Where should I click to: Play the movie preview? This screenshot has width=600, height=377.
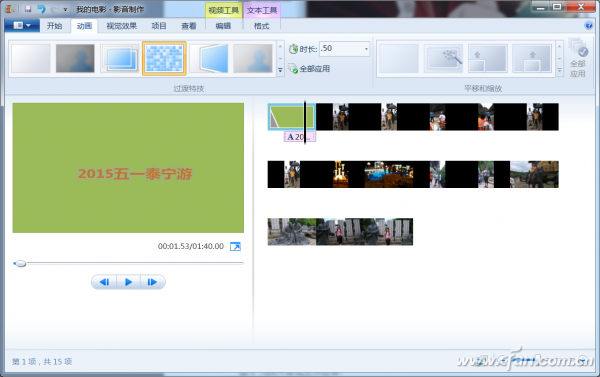pyautogui.click(x=128, y=282)
